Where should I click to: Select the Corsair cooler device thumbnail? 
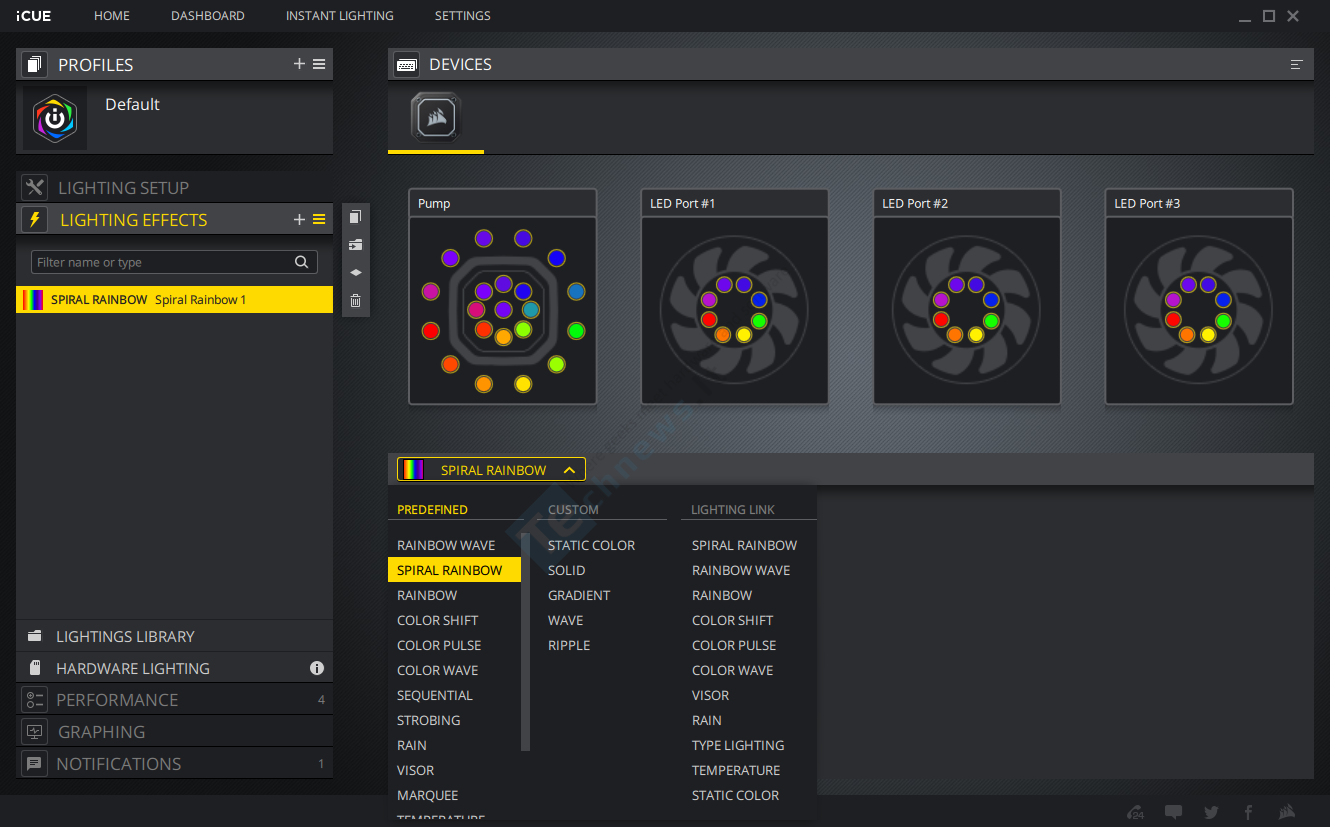(x=436, y=118)
